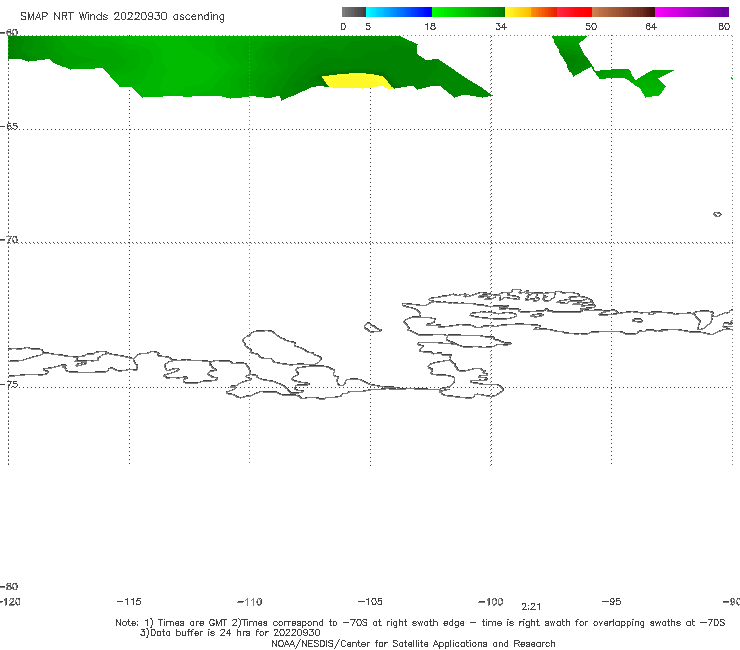The height and width of the screenshot is (650, 740).
Task: Click the "SMAP NRT Winds 20220930 ascending" title
Action: coord(122,16)
